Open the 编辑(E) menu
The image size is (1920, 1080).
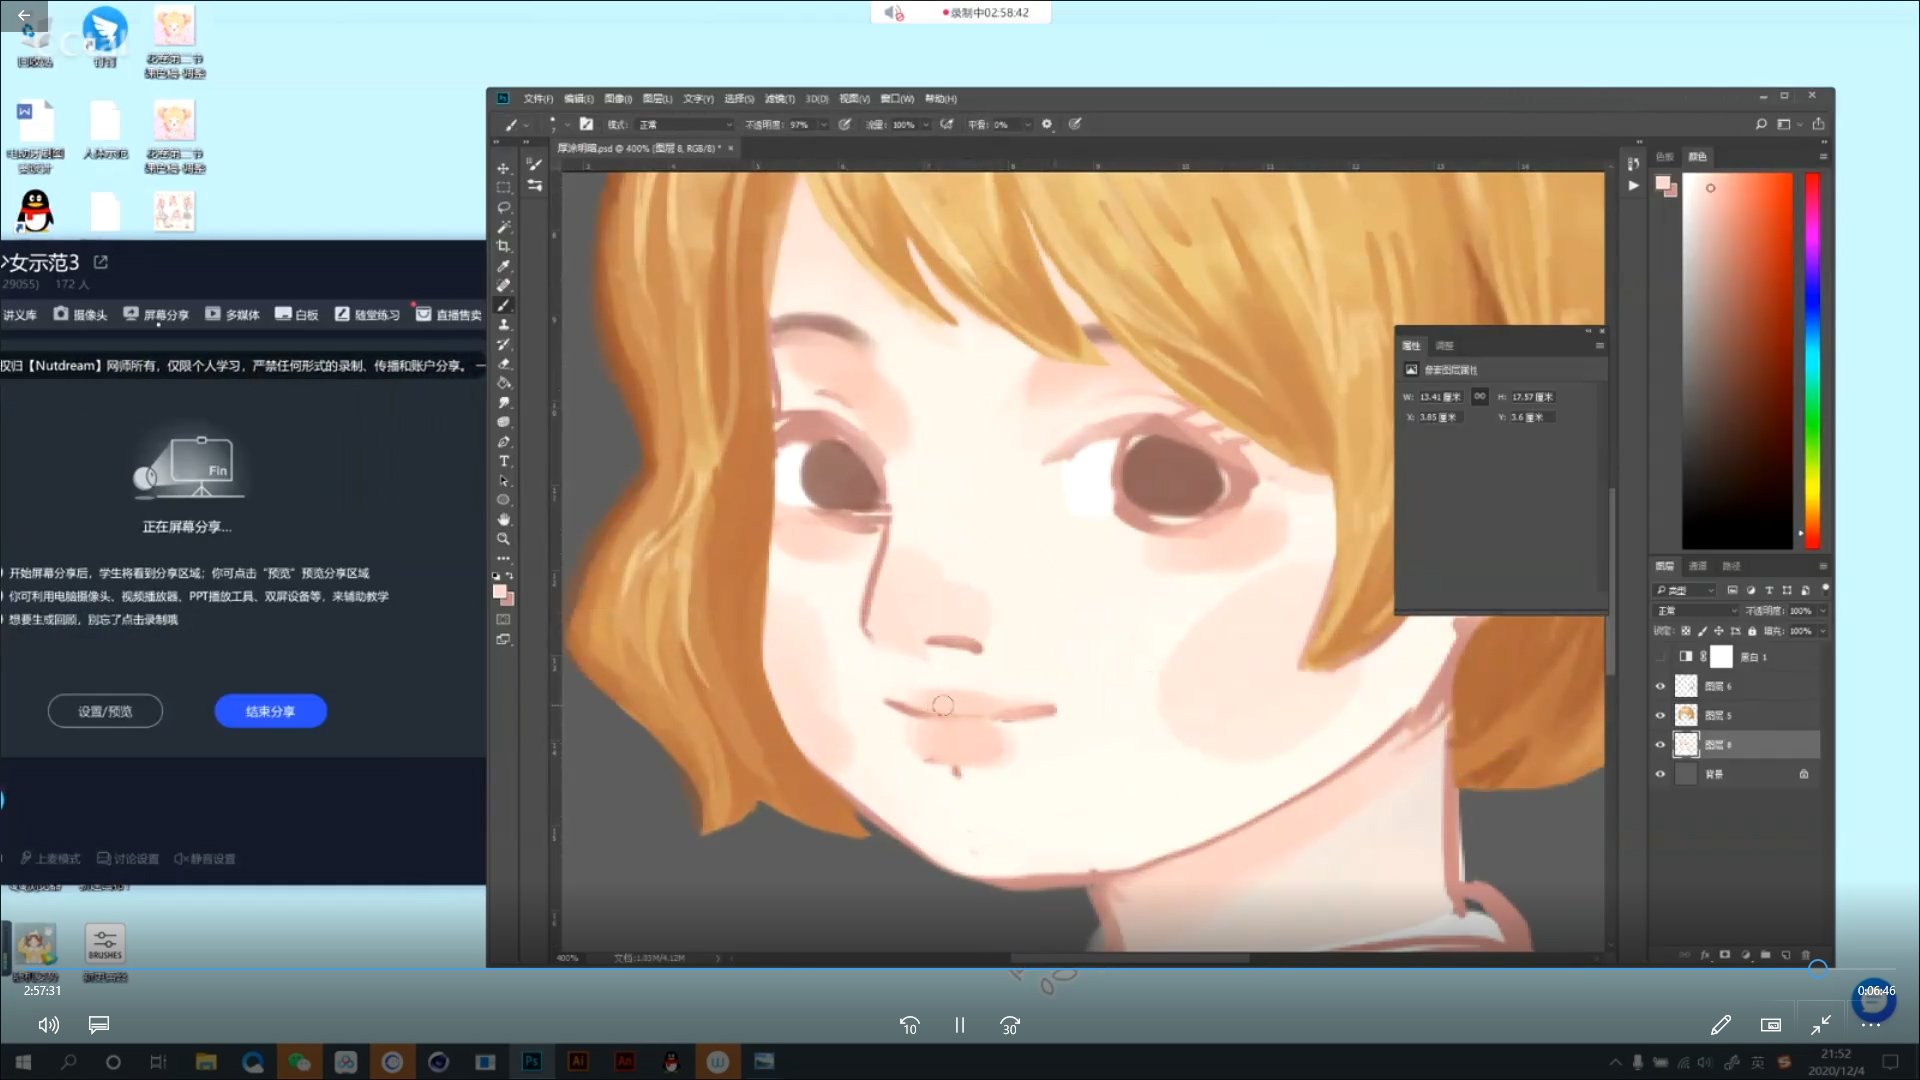[578, 98]
